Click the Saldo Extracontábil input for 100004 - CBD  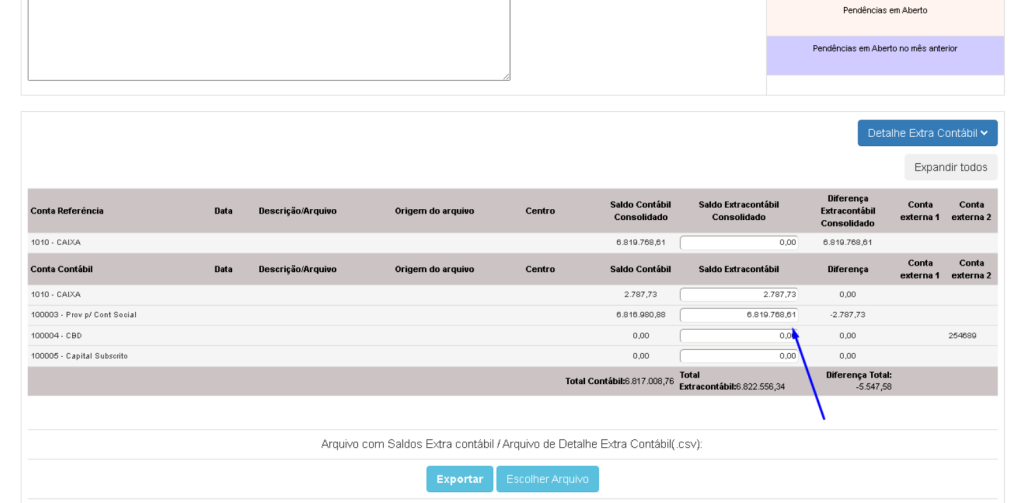(x=738, y=336)
